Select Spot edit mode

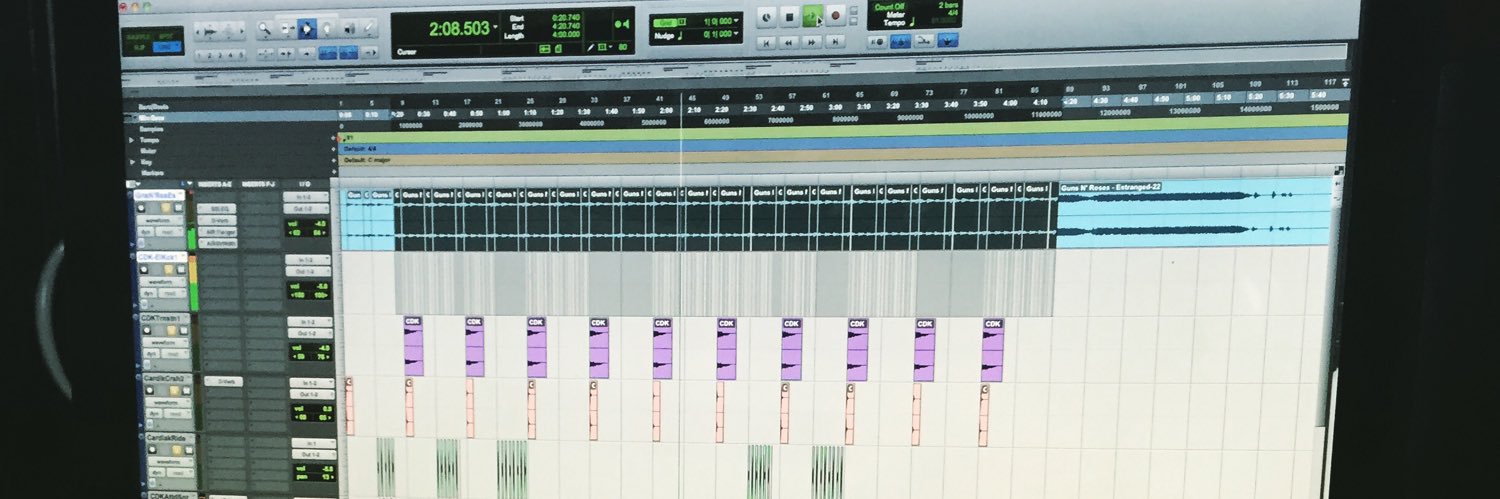point(165,37)
